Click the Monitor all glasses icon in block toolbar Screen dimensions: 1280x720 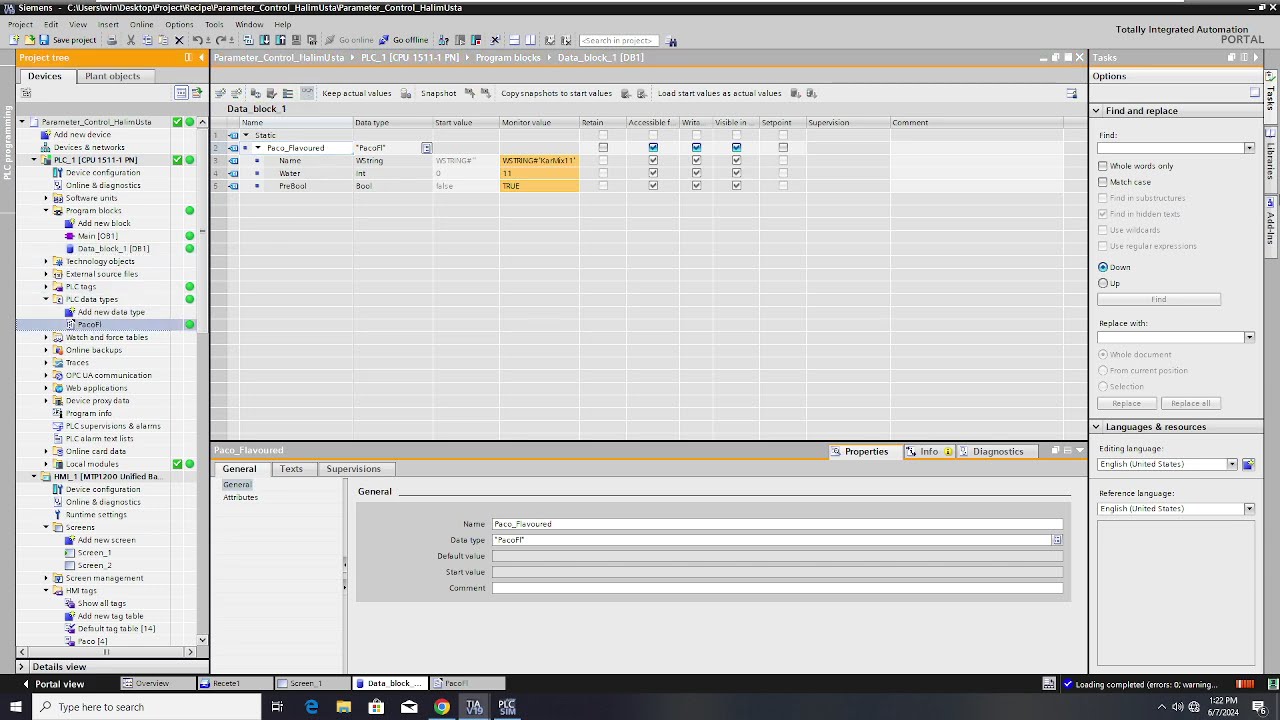tap(309, 93)
